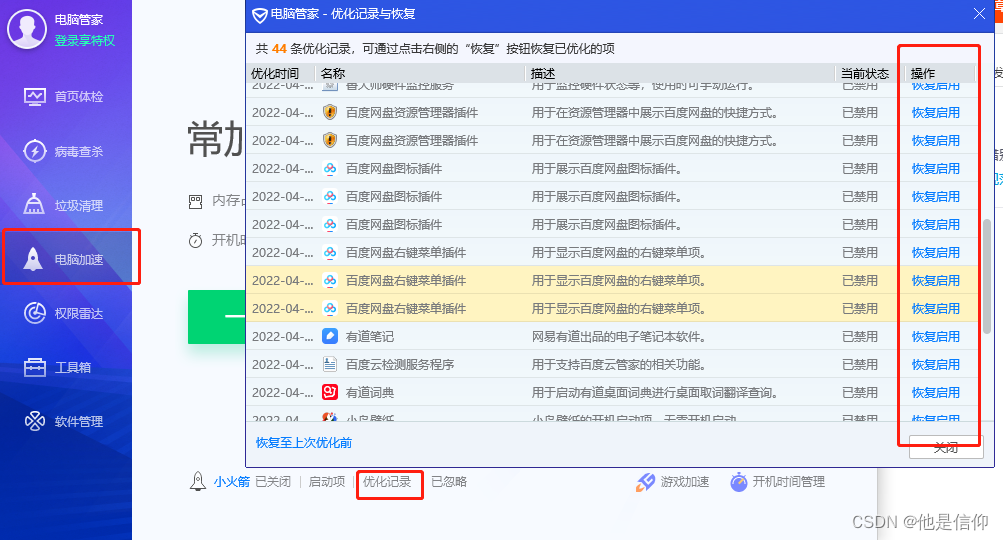Open 优化记录 optimization records

[x=387, y=482]
